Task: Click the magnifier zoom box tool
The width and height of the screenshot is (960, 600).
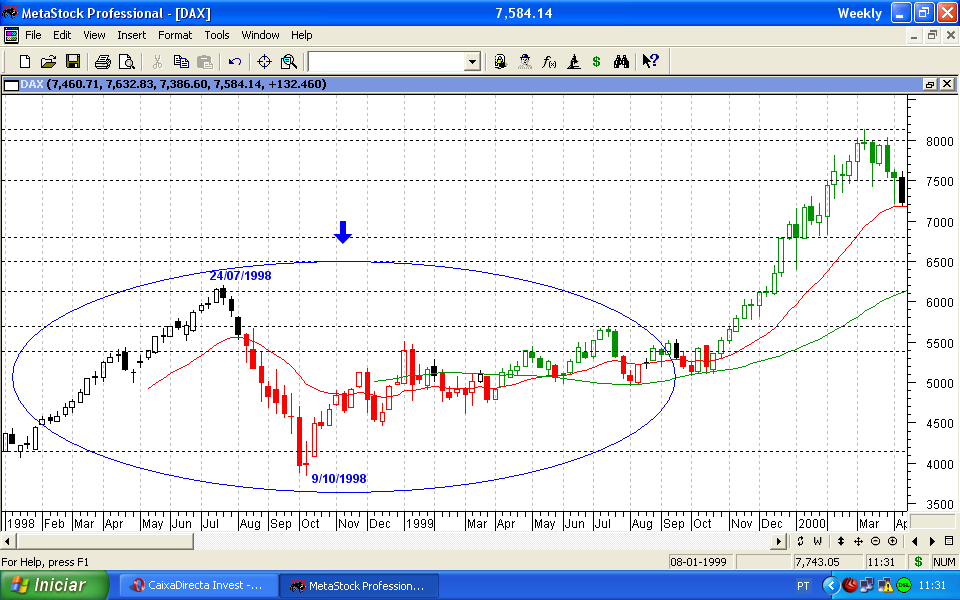Action: [288, 61]
